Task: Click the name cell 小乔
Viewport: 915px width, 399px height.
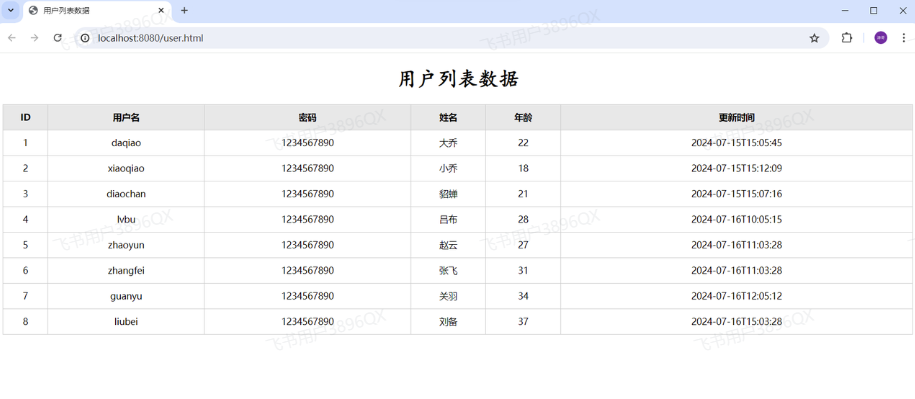Action: click(x=448, y=169)
